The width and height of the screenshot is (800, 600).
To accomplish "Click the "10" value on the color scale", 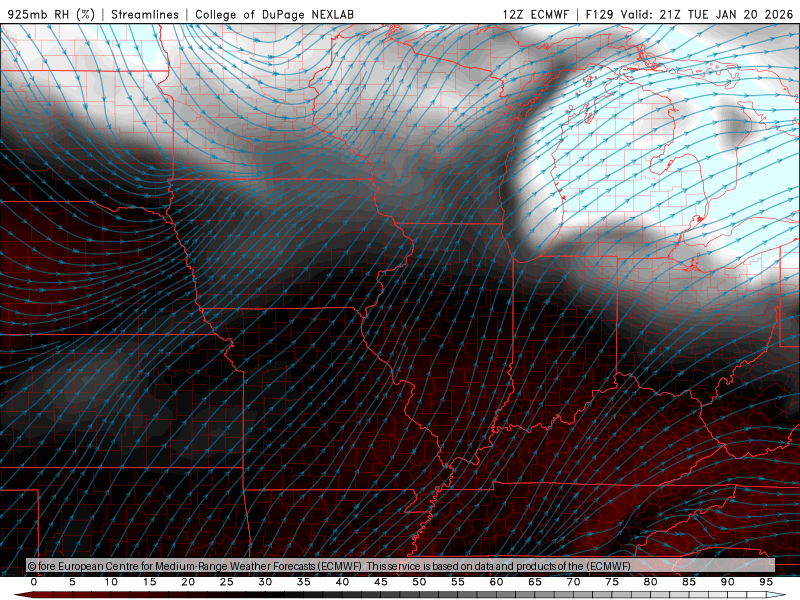I will 111,582.
